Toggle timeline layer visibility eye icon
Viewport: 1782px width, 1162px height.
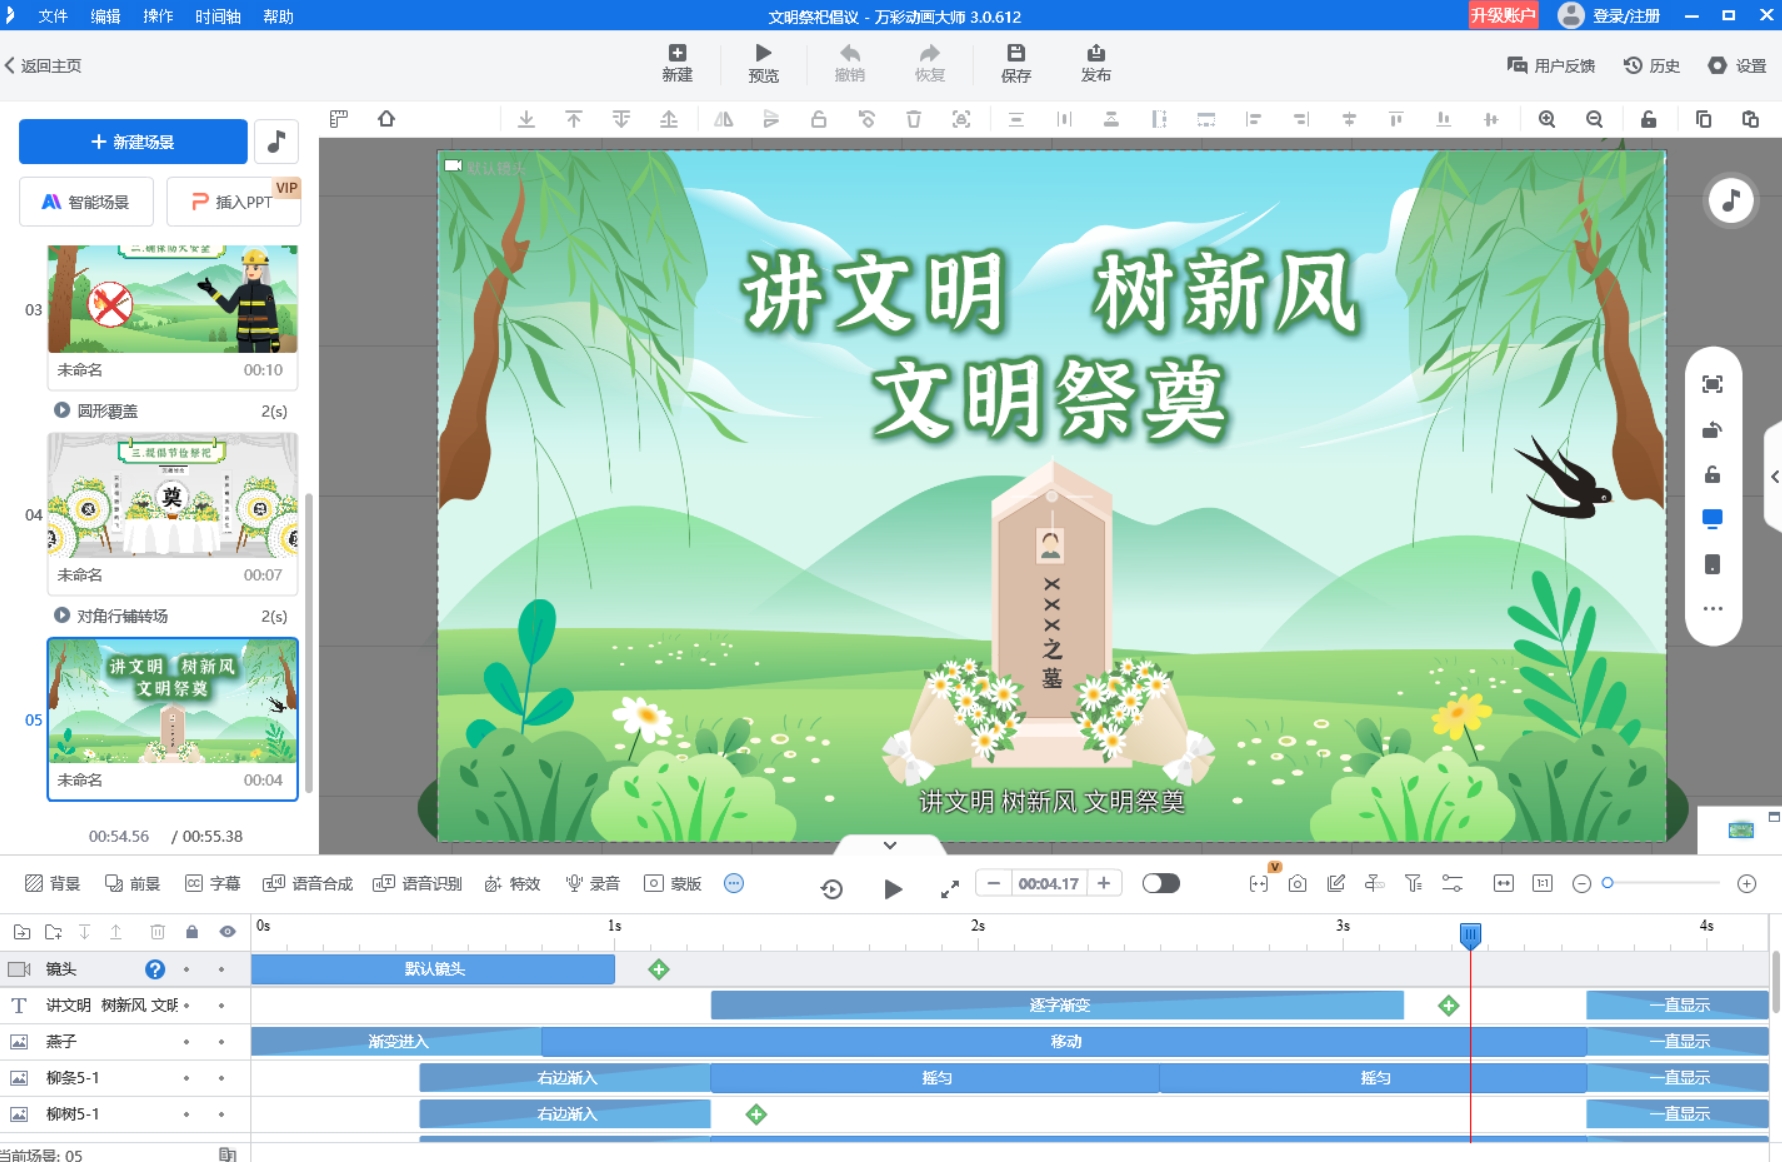click(x=228, y=932)
